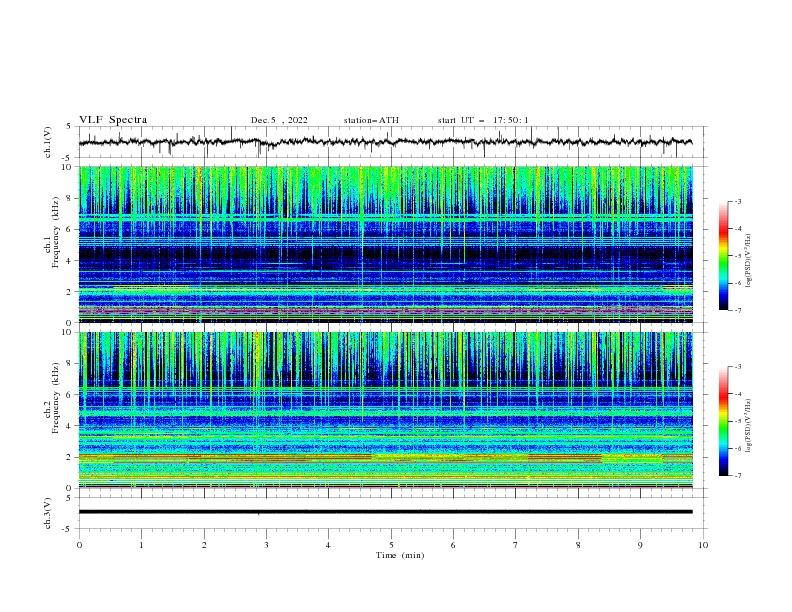Click the "ch.1(V)" waveform axis label
Screen dimensions: 792x612
coord(48,142)
